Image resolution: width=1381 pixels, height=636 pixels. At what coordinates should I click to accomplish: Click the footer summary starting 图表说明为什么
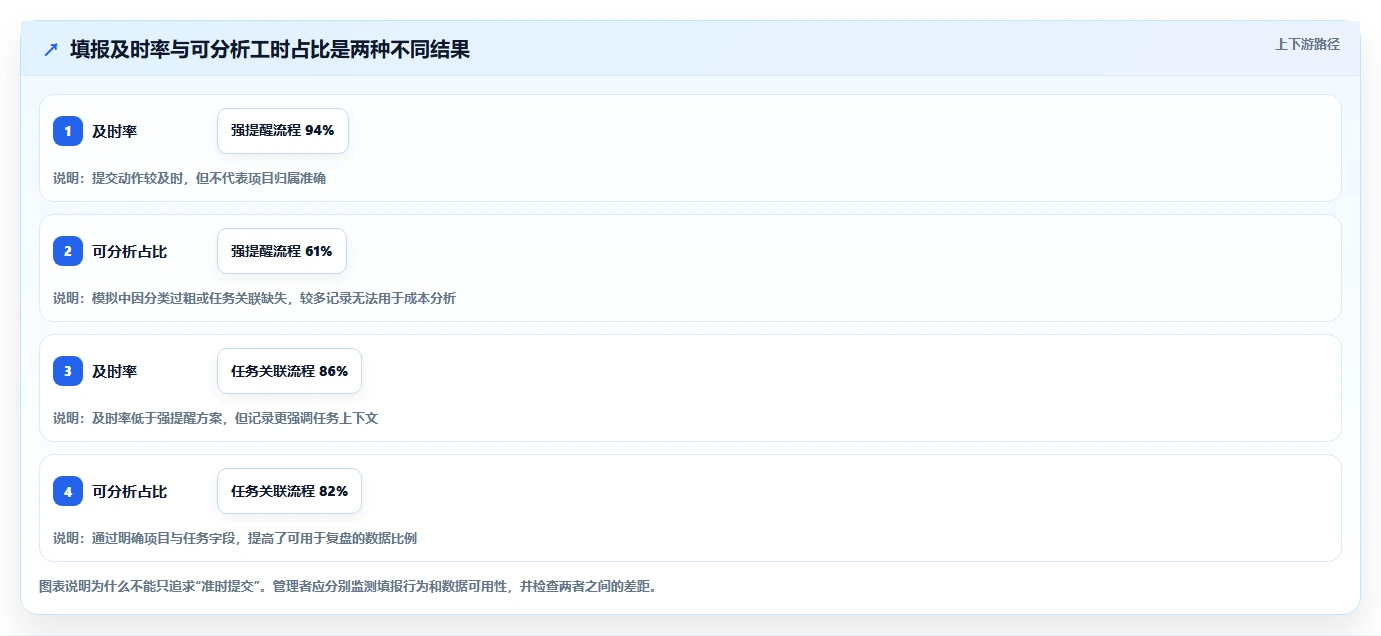[348, 586]
